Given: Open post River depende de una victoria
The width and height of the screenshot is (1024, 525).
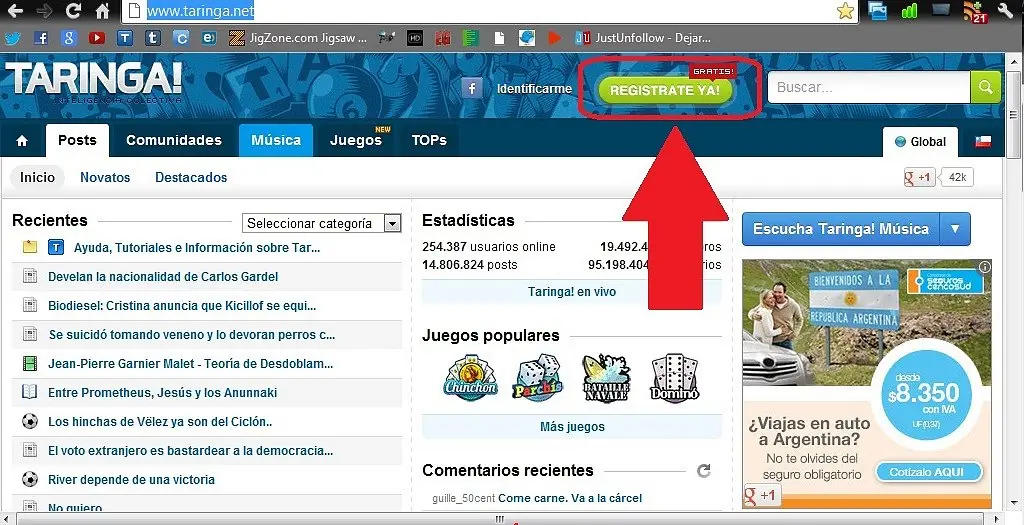Looking at the screenshot, I should 131,479.
